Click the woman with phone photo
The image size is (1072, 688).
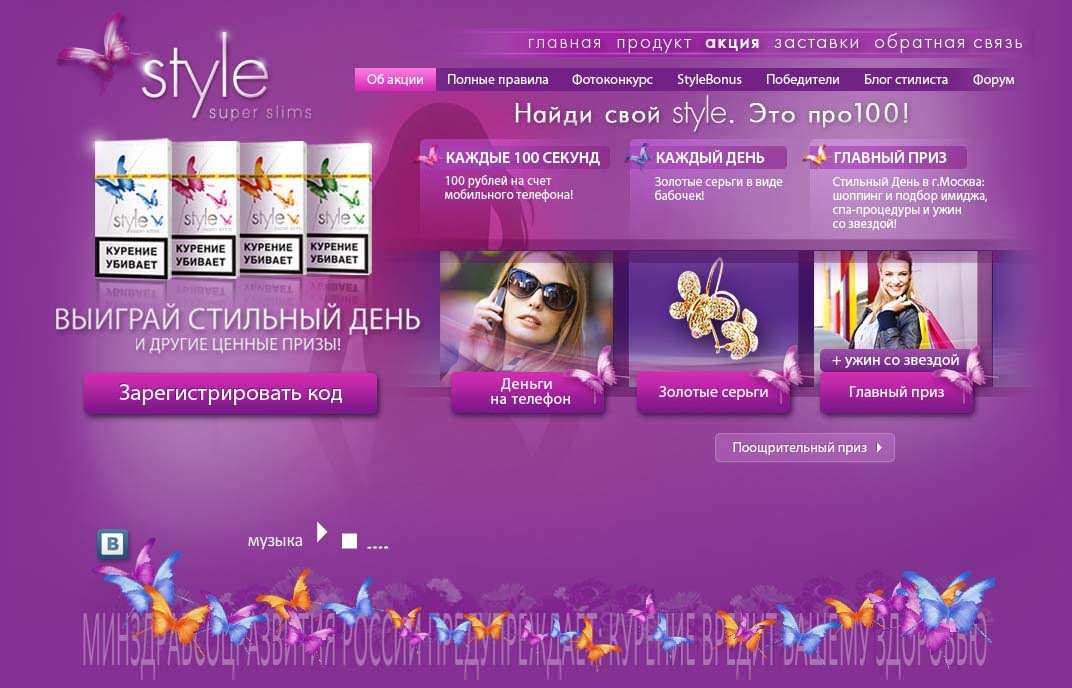click(526, 312)
